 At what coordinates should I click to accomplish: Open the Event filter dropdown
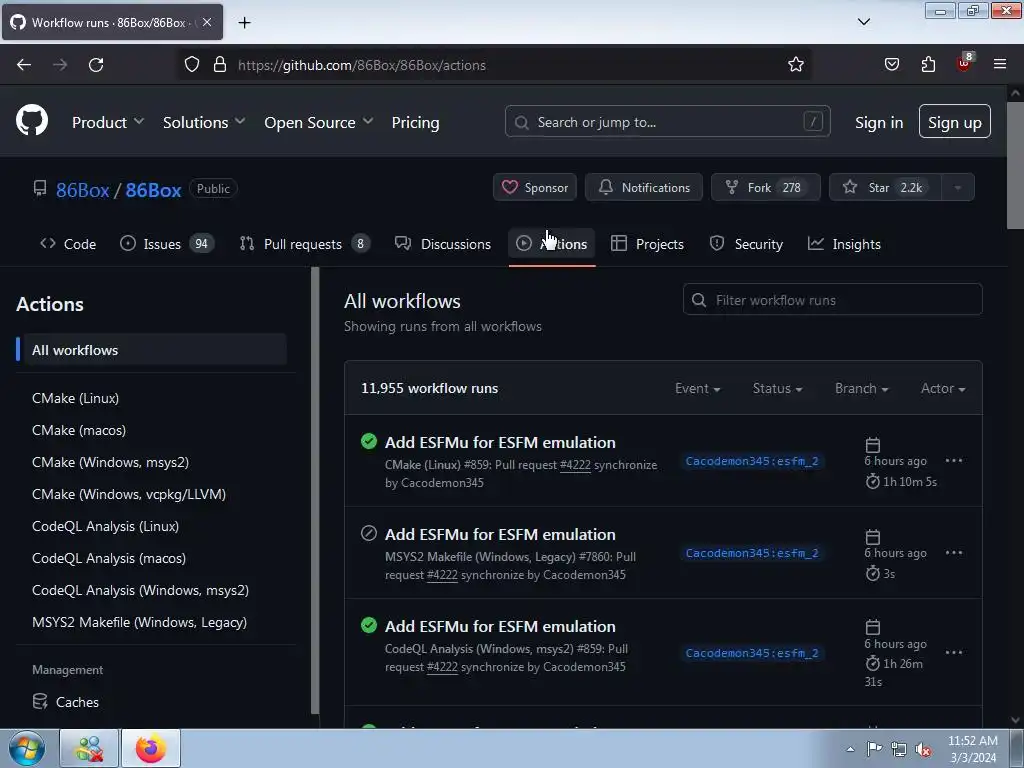pos(697,388)
